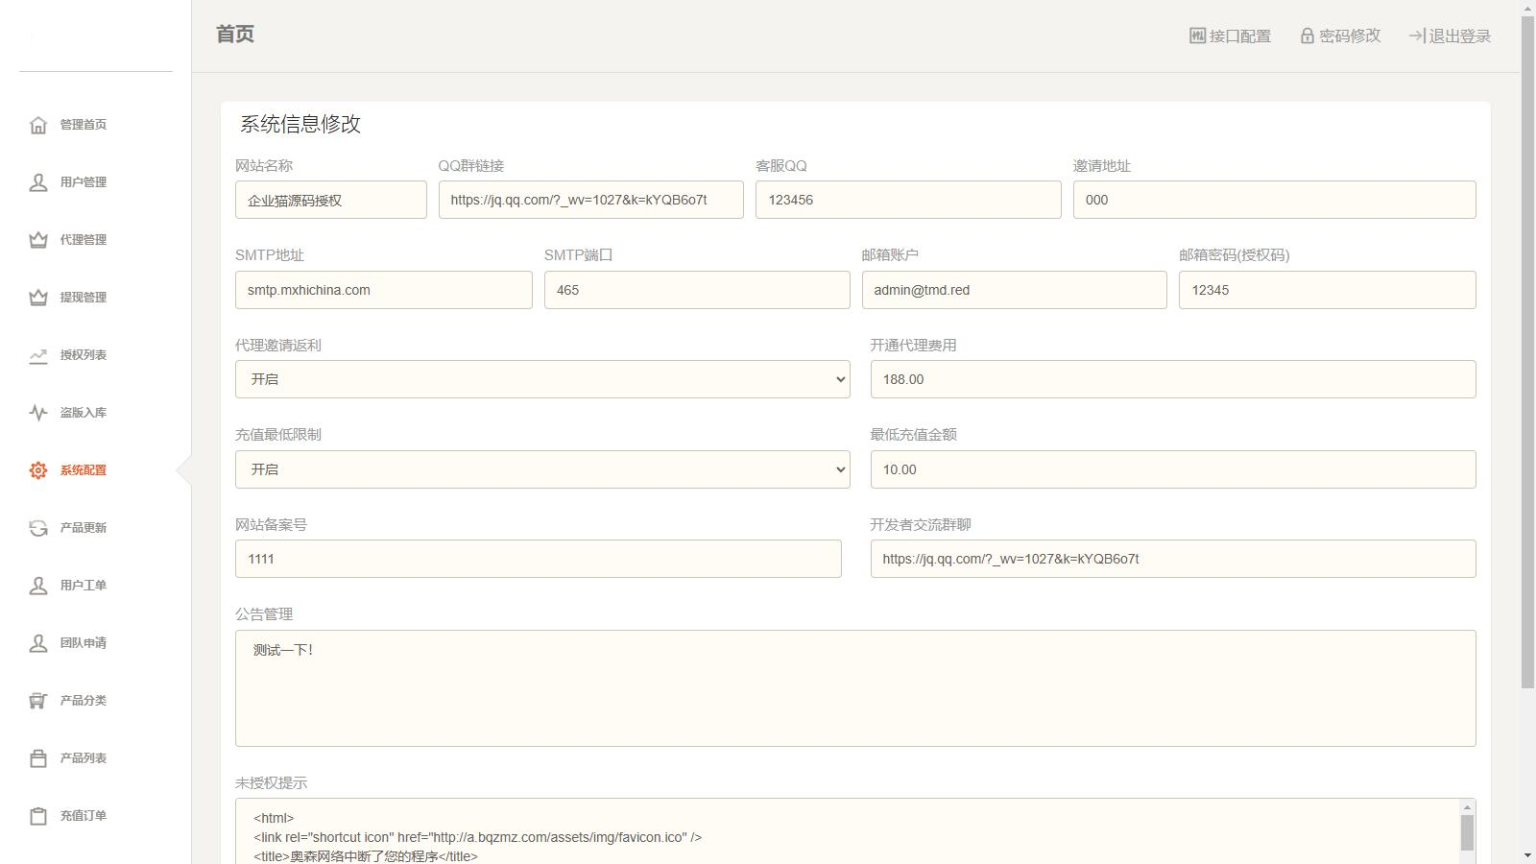This screenshot has height=864, width=1536.
Task: Open the 充值最低限制 dropdown
Action: click(x=542, y=470)
